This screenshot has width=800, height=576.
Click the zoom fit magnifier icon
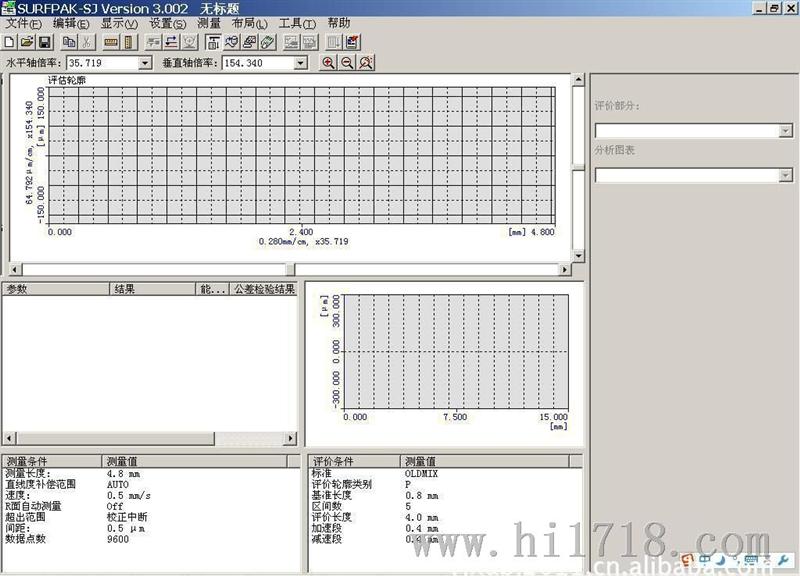(366, 63)
